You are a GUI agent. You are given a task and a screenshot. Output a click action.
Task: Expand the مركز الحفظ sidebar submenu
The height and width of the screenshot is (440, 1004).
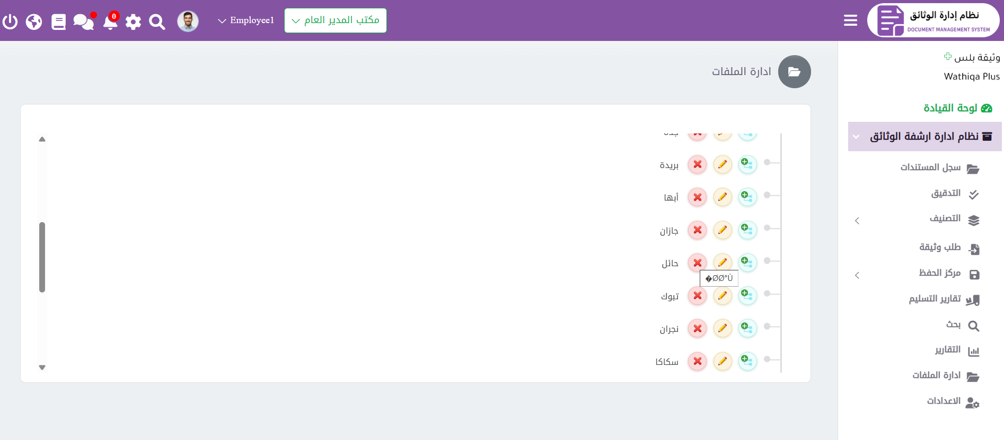[x=857, y=274]
